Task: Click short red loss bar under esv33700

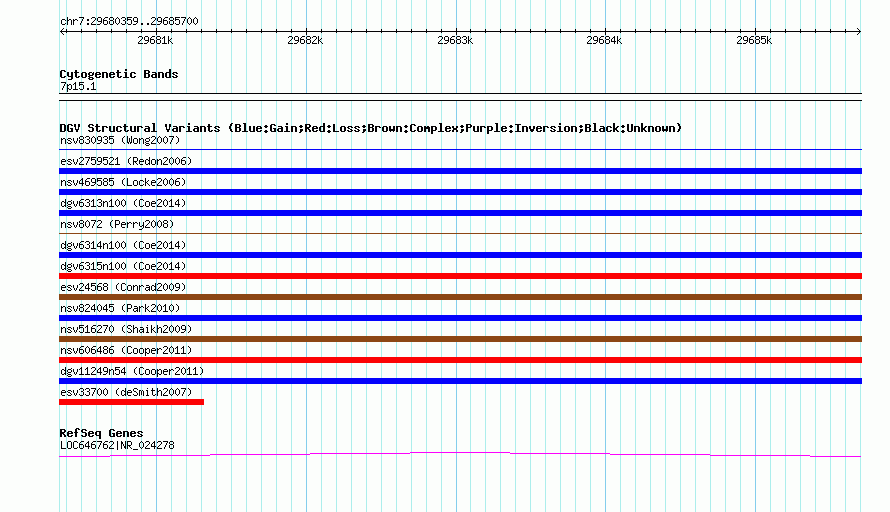Action: (x=132, y=402)
